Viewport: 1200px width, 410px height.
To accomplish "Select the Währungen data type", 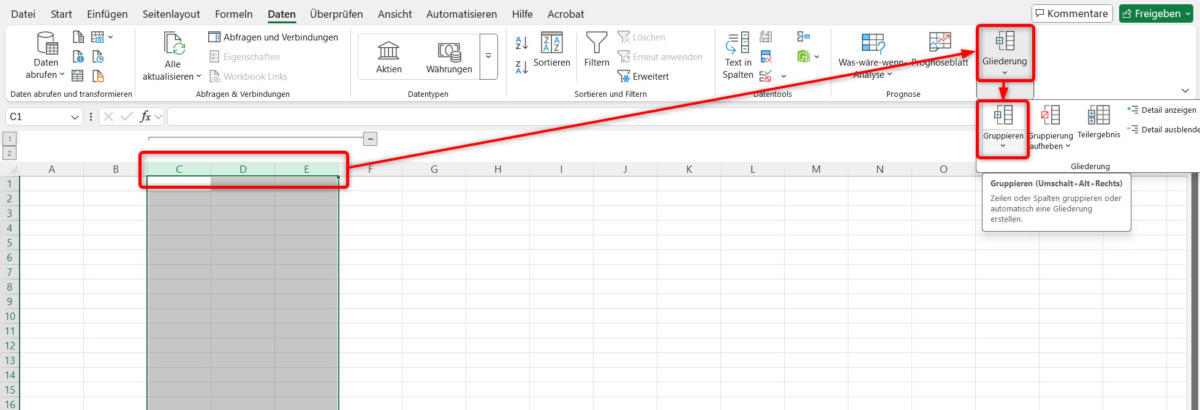I will (449, 56).
